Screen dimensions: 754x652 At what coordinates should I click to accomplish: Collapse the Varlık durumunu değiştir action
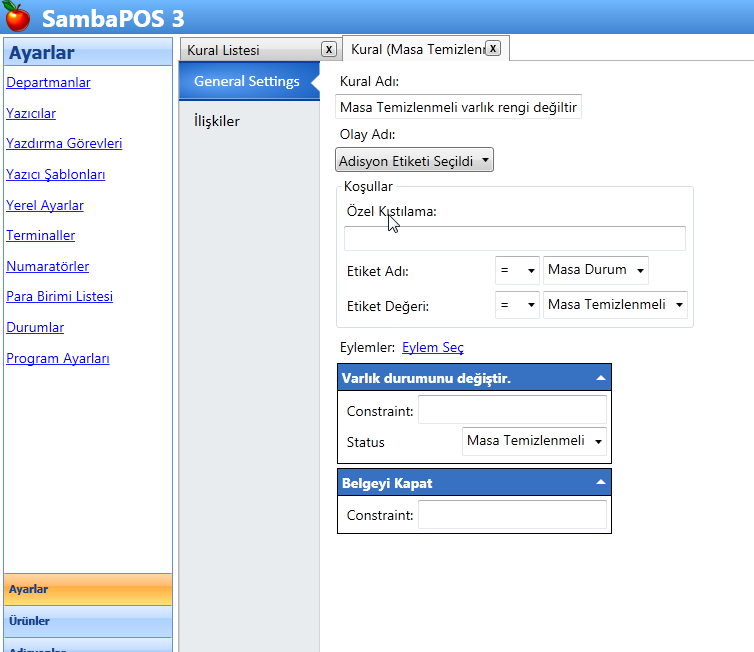tap(600, 378)
